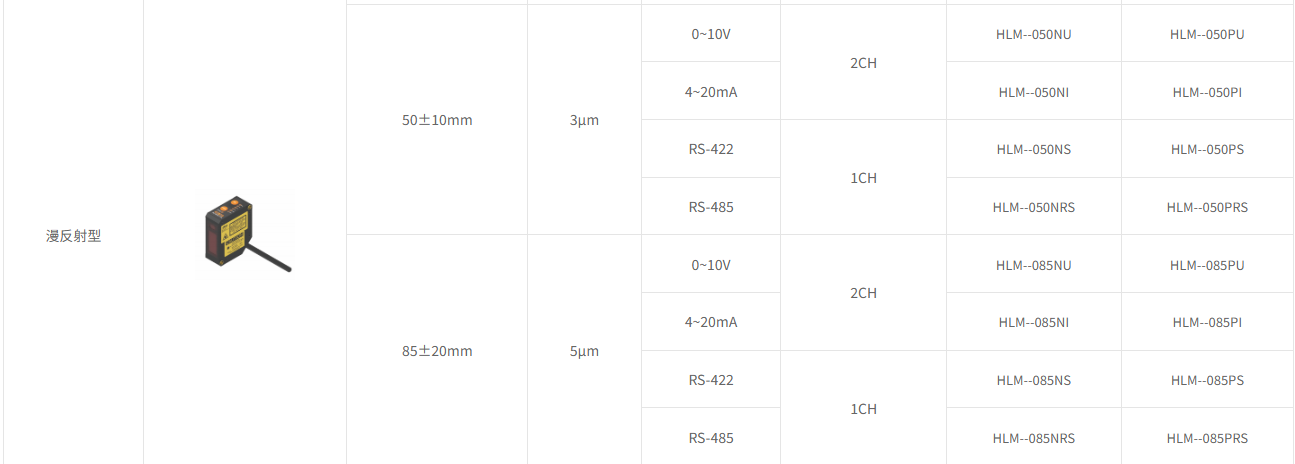Open the HLM--050NS product link
The height and width of the screenshot is (464, 1295).
tap(1033, 149)
